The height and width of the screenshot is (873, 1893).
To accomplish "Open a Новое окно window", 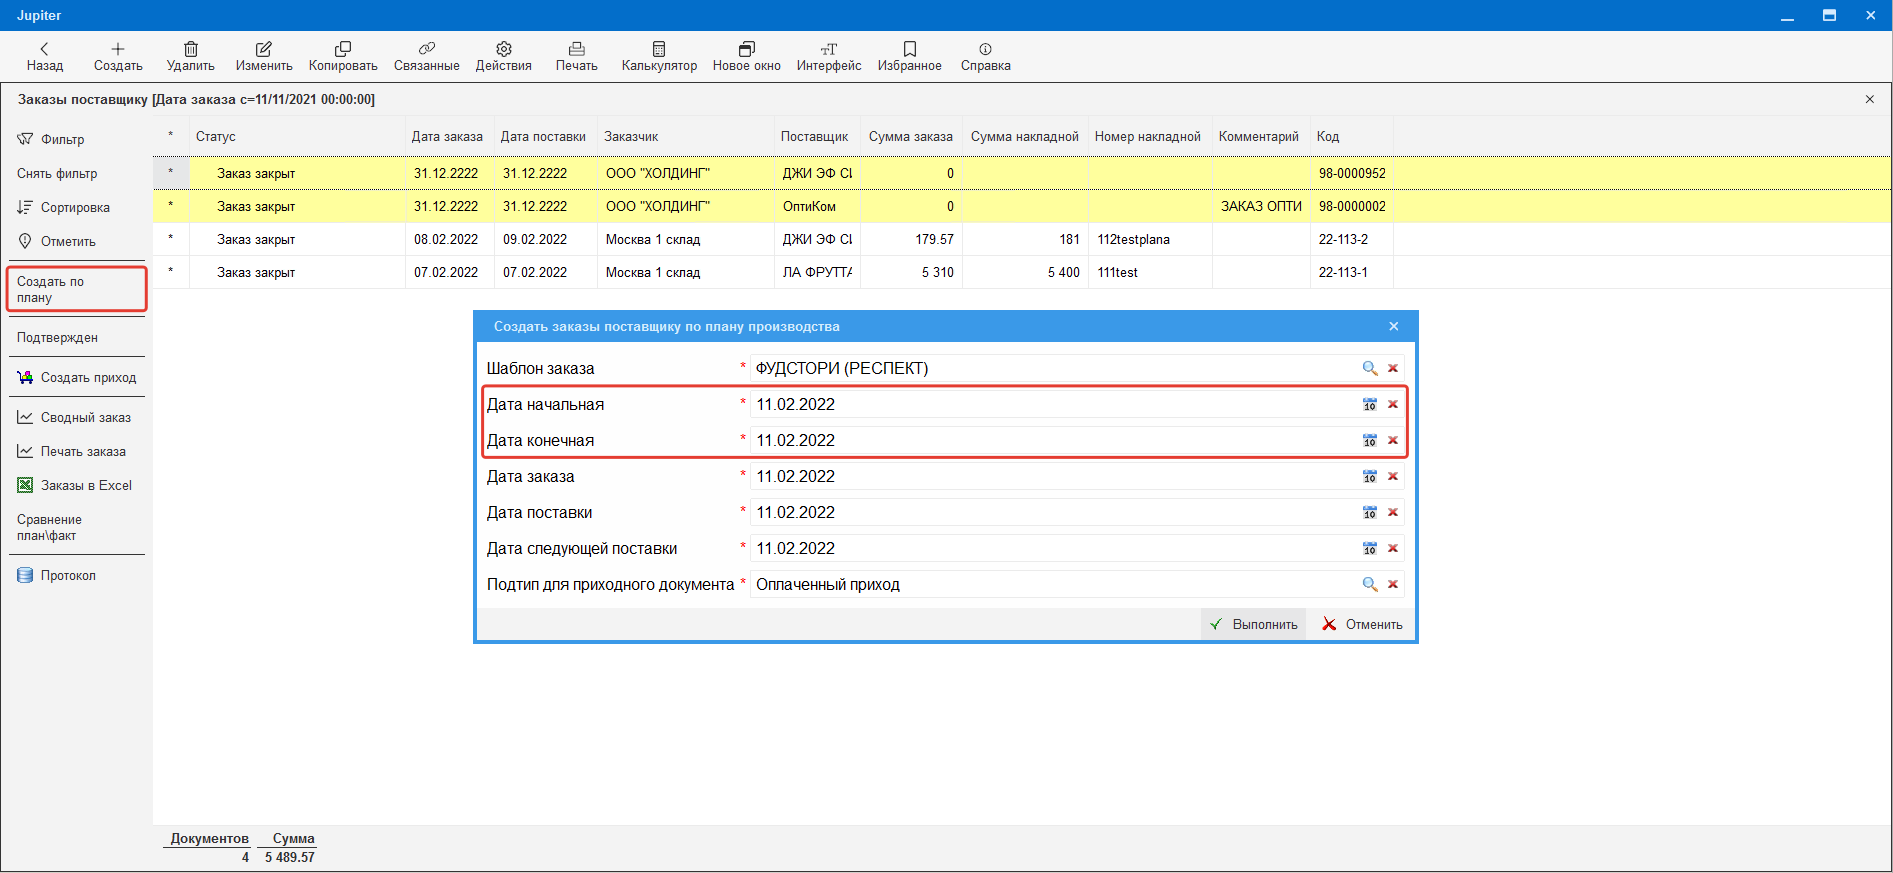I will [x=747, y=57].
